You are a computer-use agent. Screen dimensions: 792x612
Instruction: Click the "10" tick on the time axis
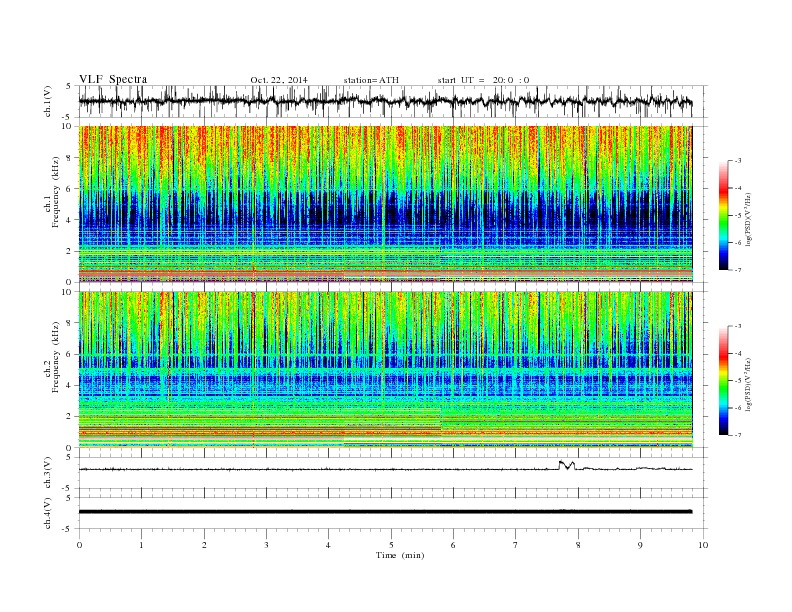(703, 545)
